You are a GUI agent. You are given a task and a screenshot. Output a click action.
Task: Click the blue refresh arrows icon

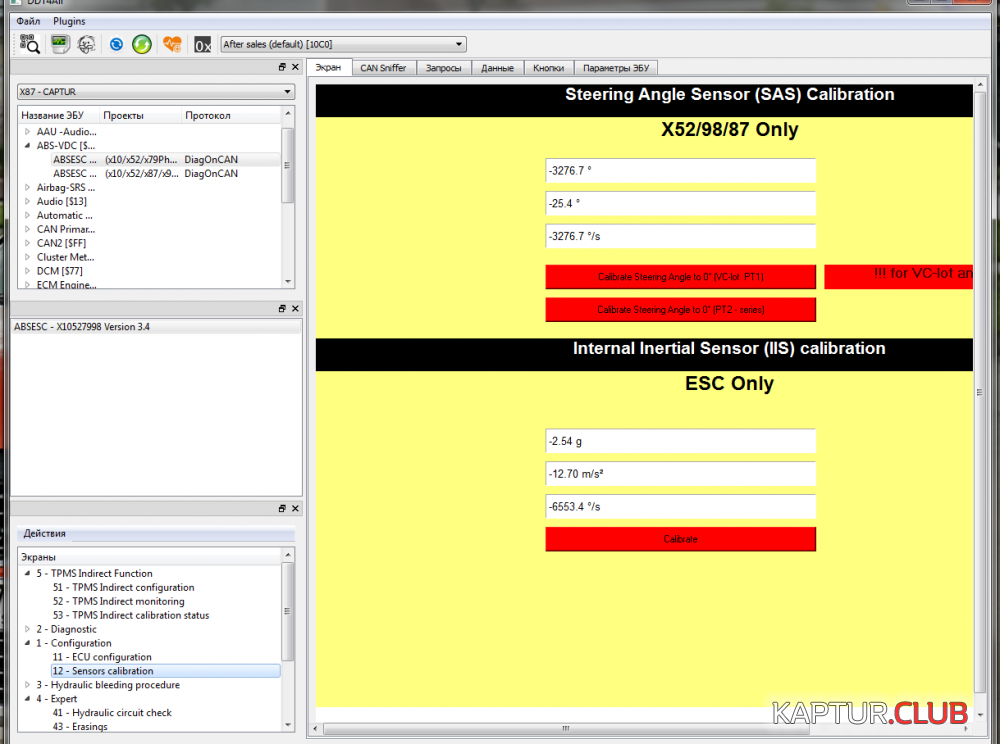[117, 44]
